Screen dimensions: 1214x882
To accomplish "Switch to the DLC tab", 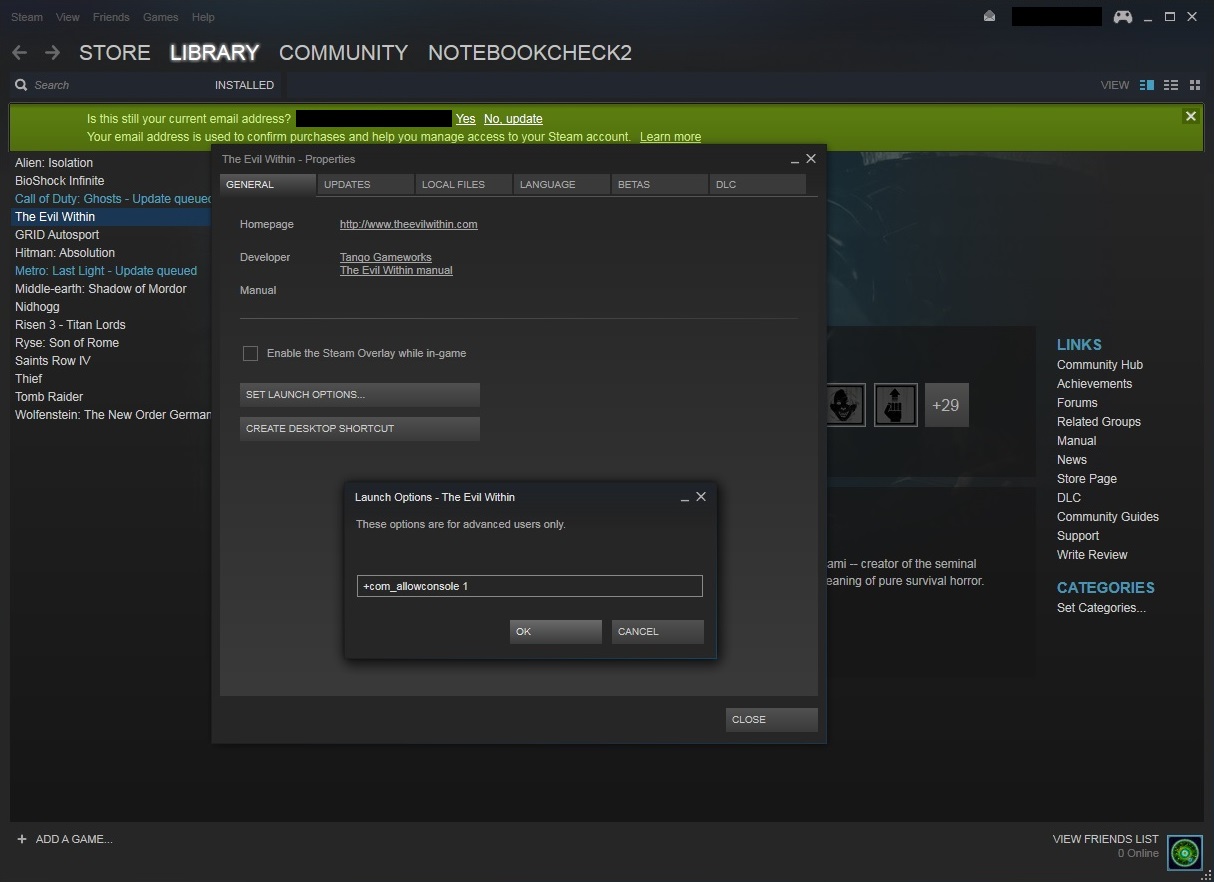I will 758,184.
